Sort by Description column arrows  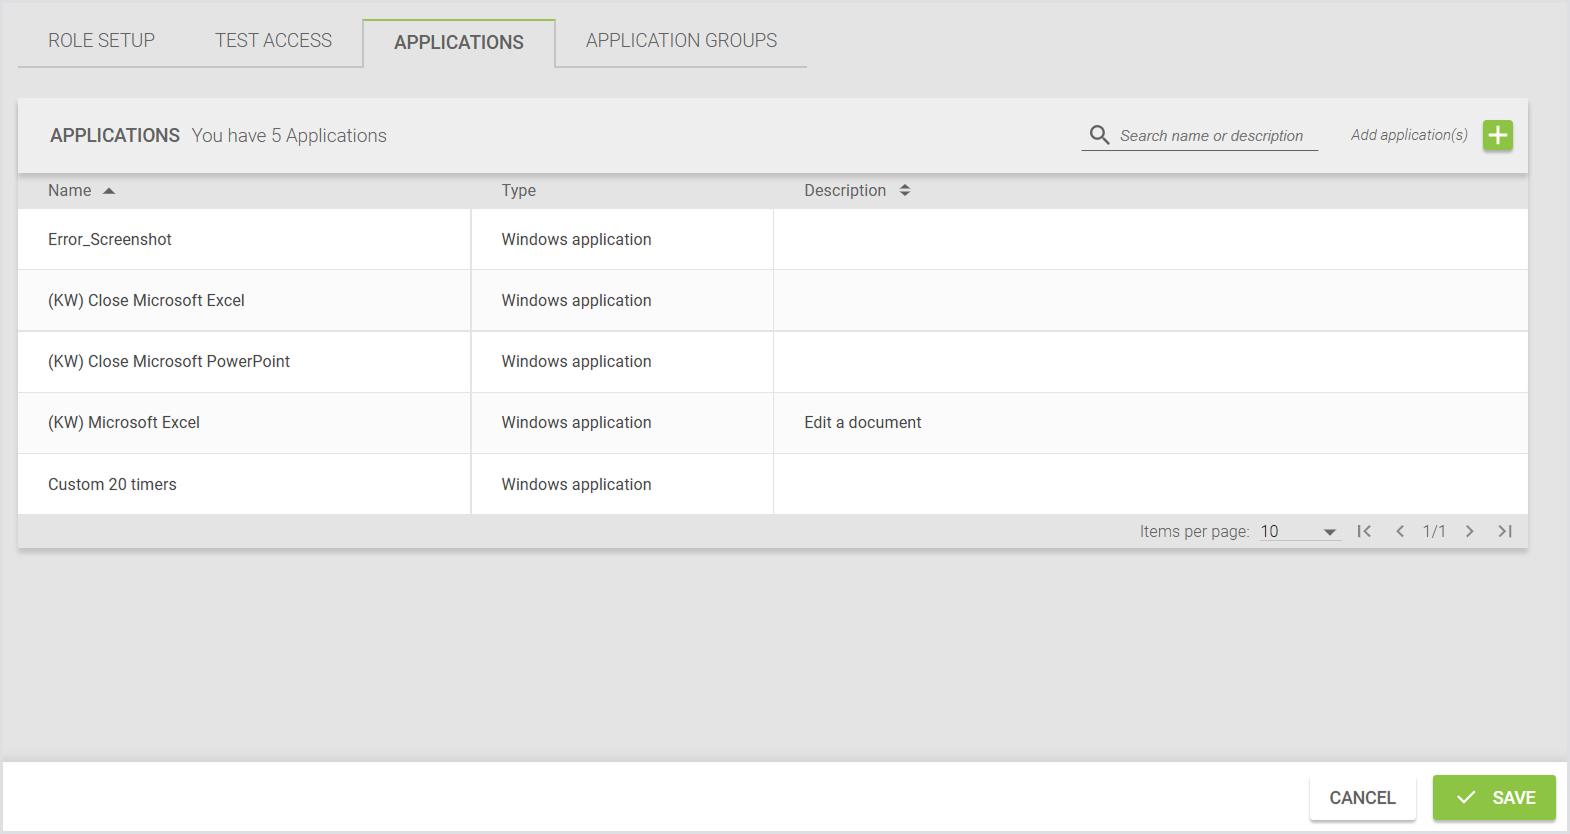click(904, 190)
